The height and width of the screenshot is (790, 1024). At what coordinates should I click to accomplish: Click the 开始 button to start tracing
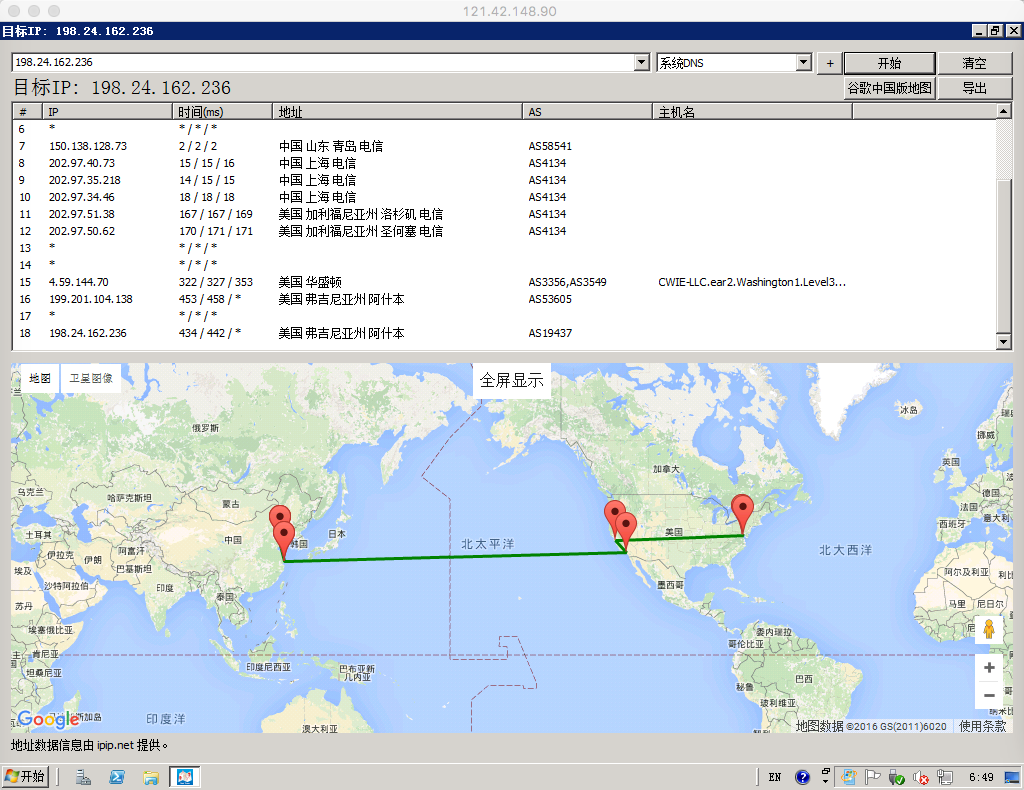coord(889,63)
